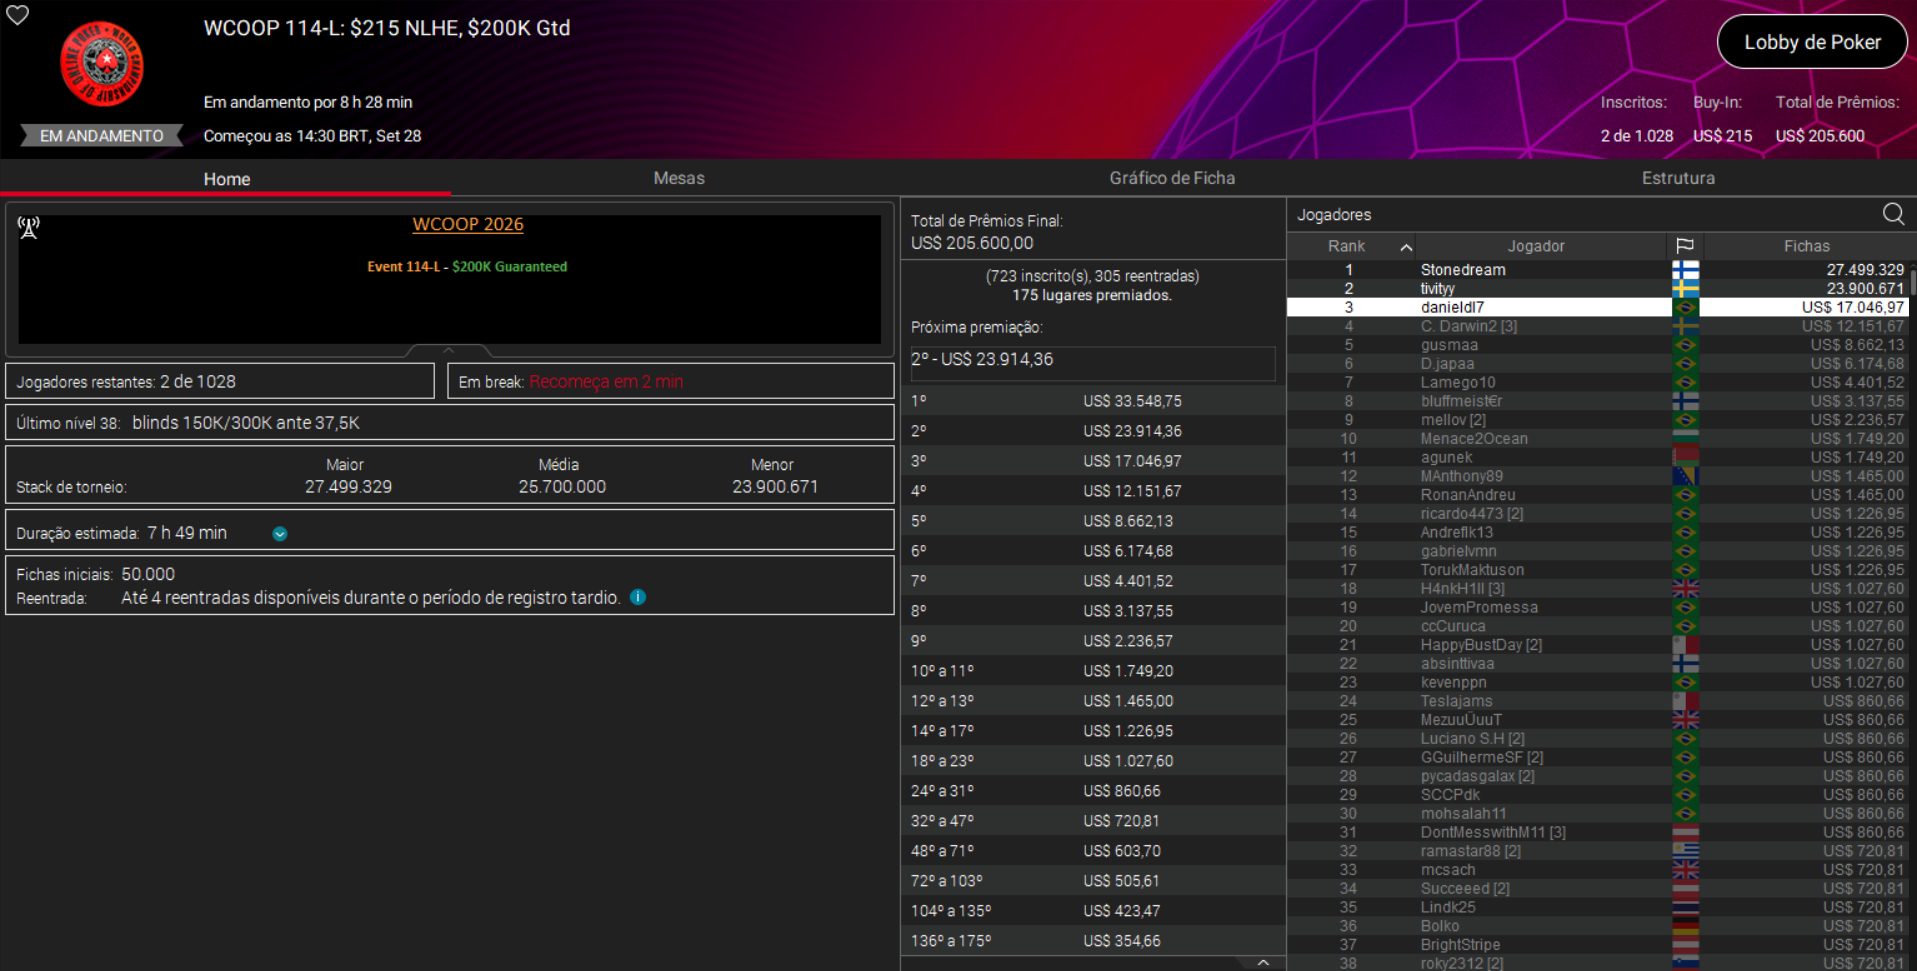Select player MezuuUuuT row
Screen dimensions: 1917x971
(1597, 720)
